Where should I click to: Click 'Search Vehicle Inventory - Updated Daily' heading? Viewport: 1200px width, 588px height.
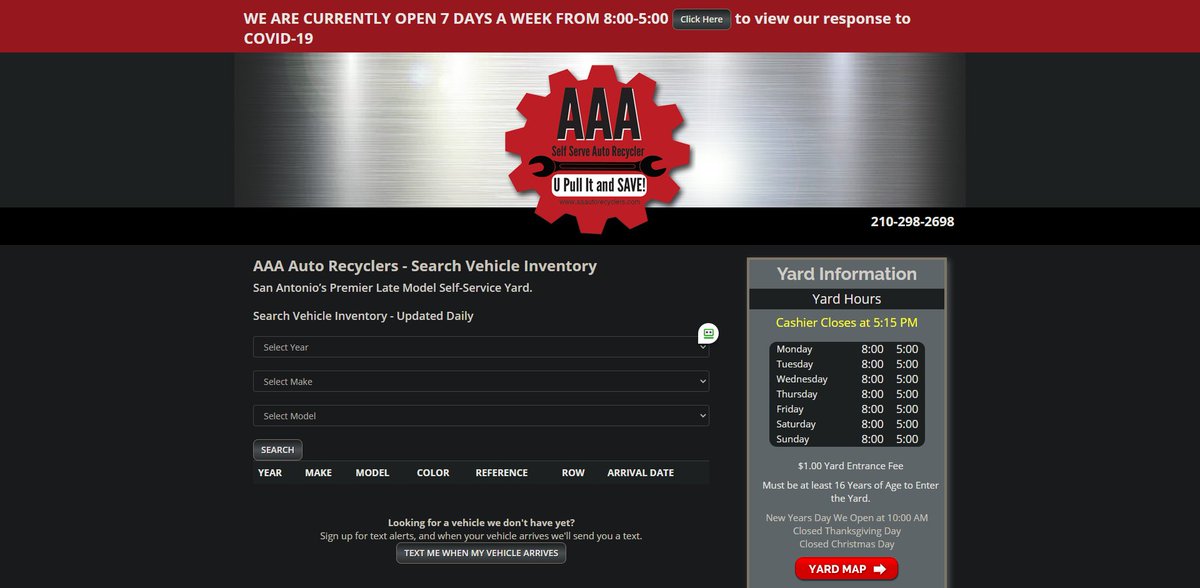(363, 316)
